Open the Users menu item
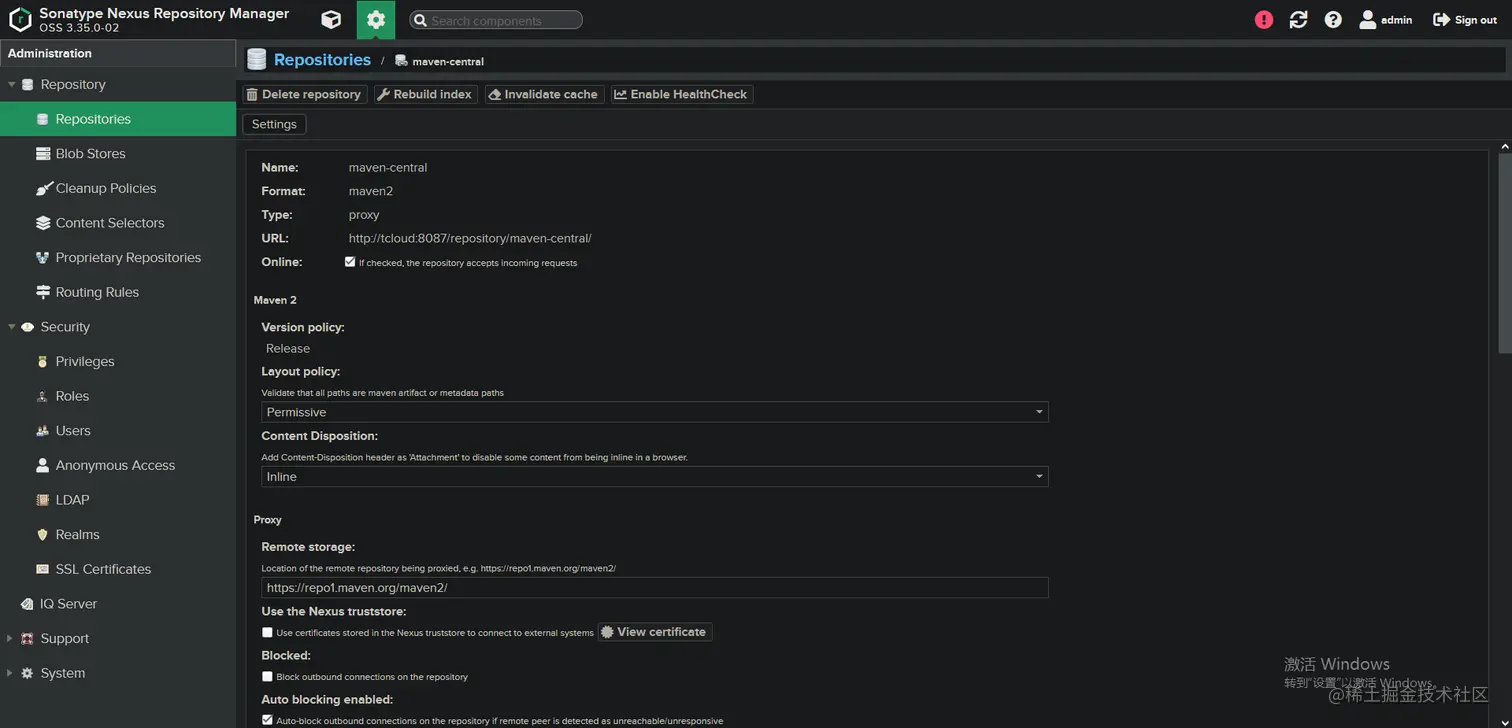Viewport: 1512px width, 728px height. [x=118, y=431]
